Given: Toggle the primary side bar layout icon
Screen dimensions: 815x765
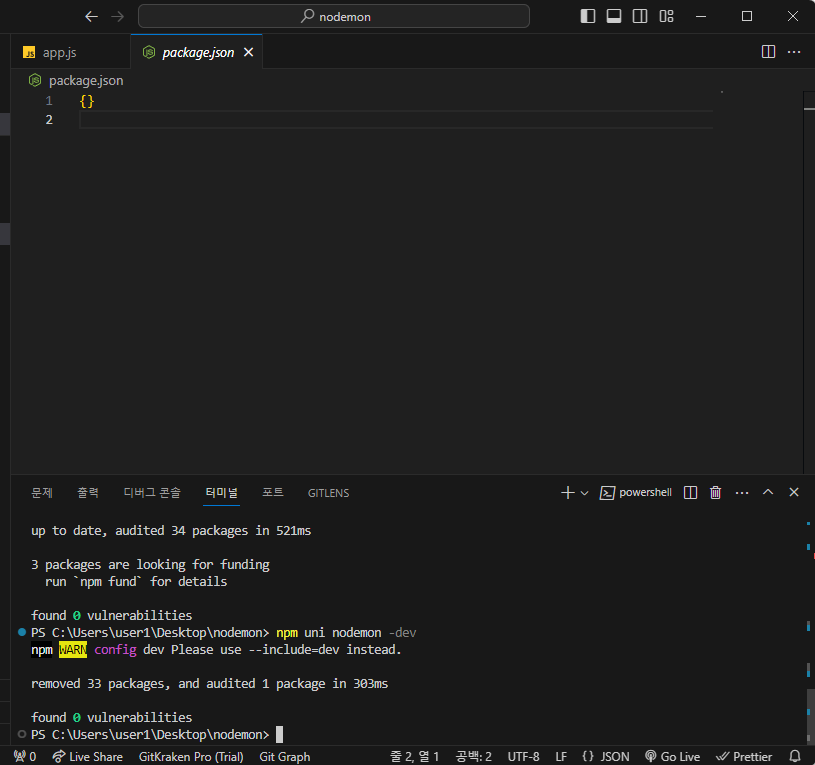Looking at the screenshot, I should [587, 16].
